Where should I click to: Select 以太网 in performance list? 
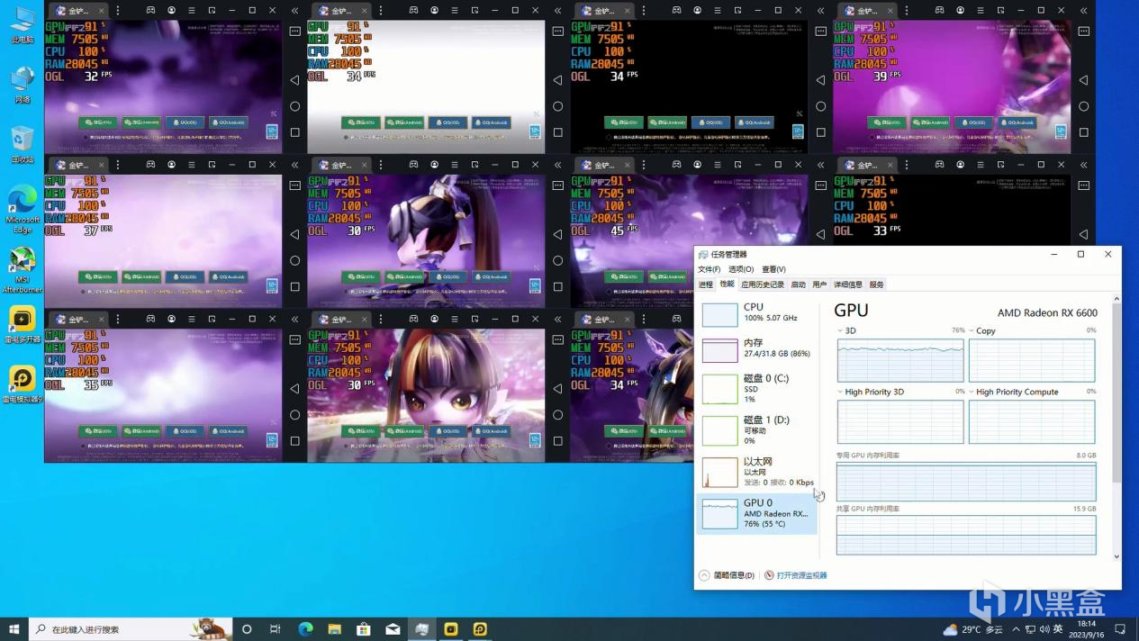tap(757, 471)
